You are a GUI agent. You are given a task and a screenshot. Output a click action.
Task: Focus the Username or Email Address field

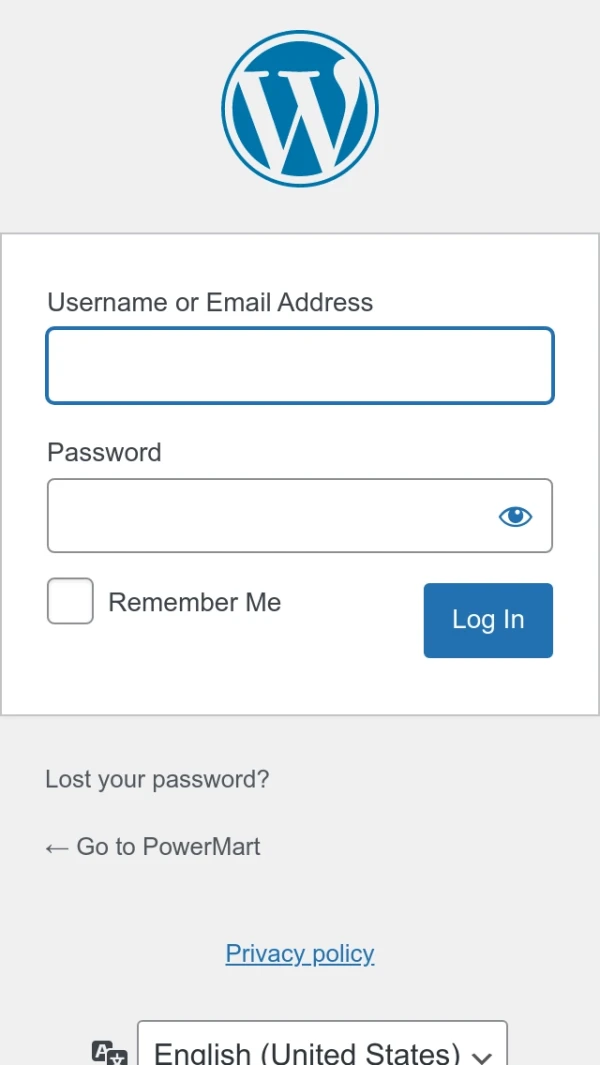pos(300,366)
